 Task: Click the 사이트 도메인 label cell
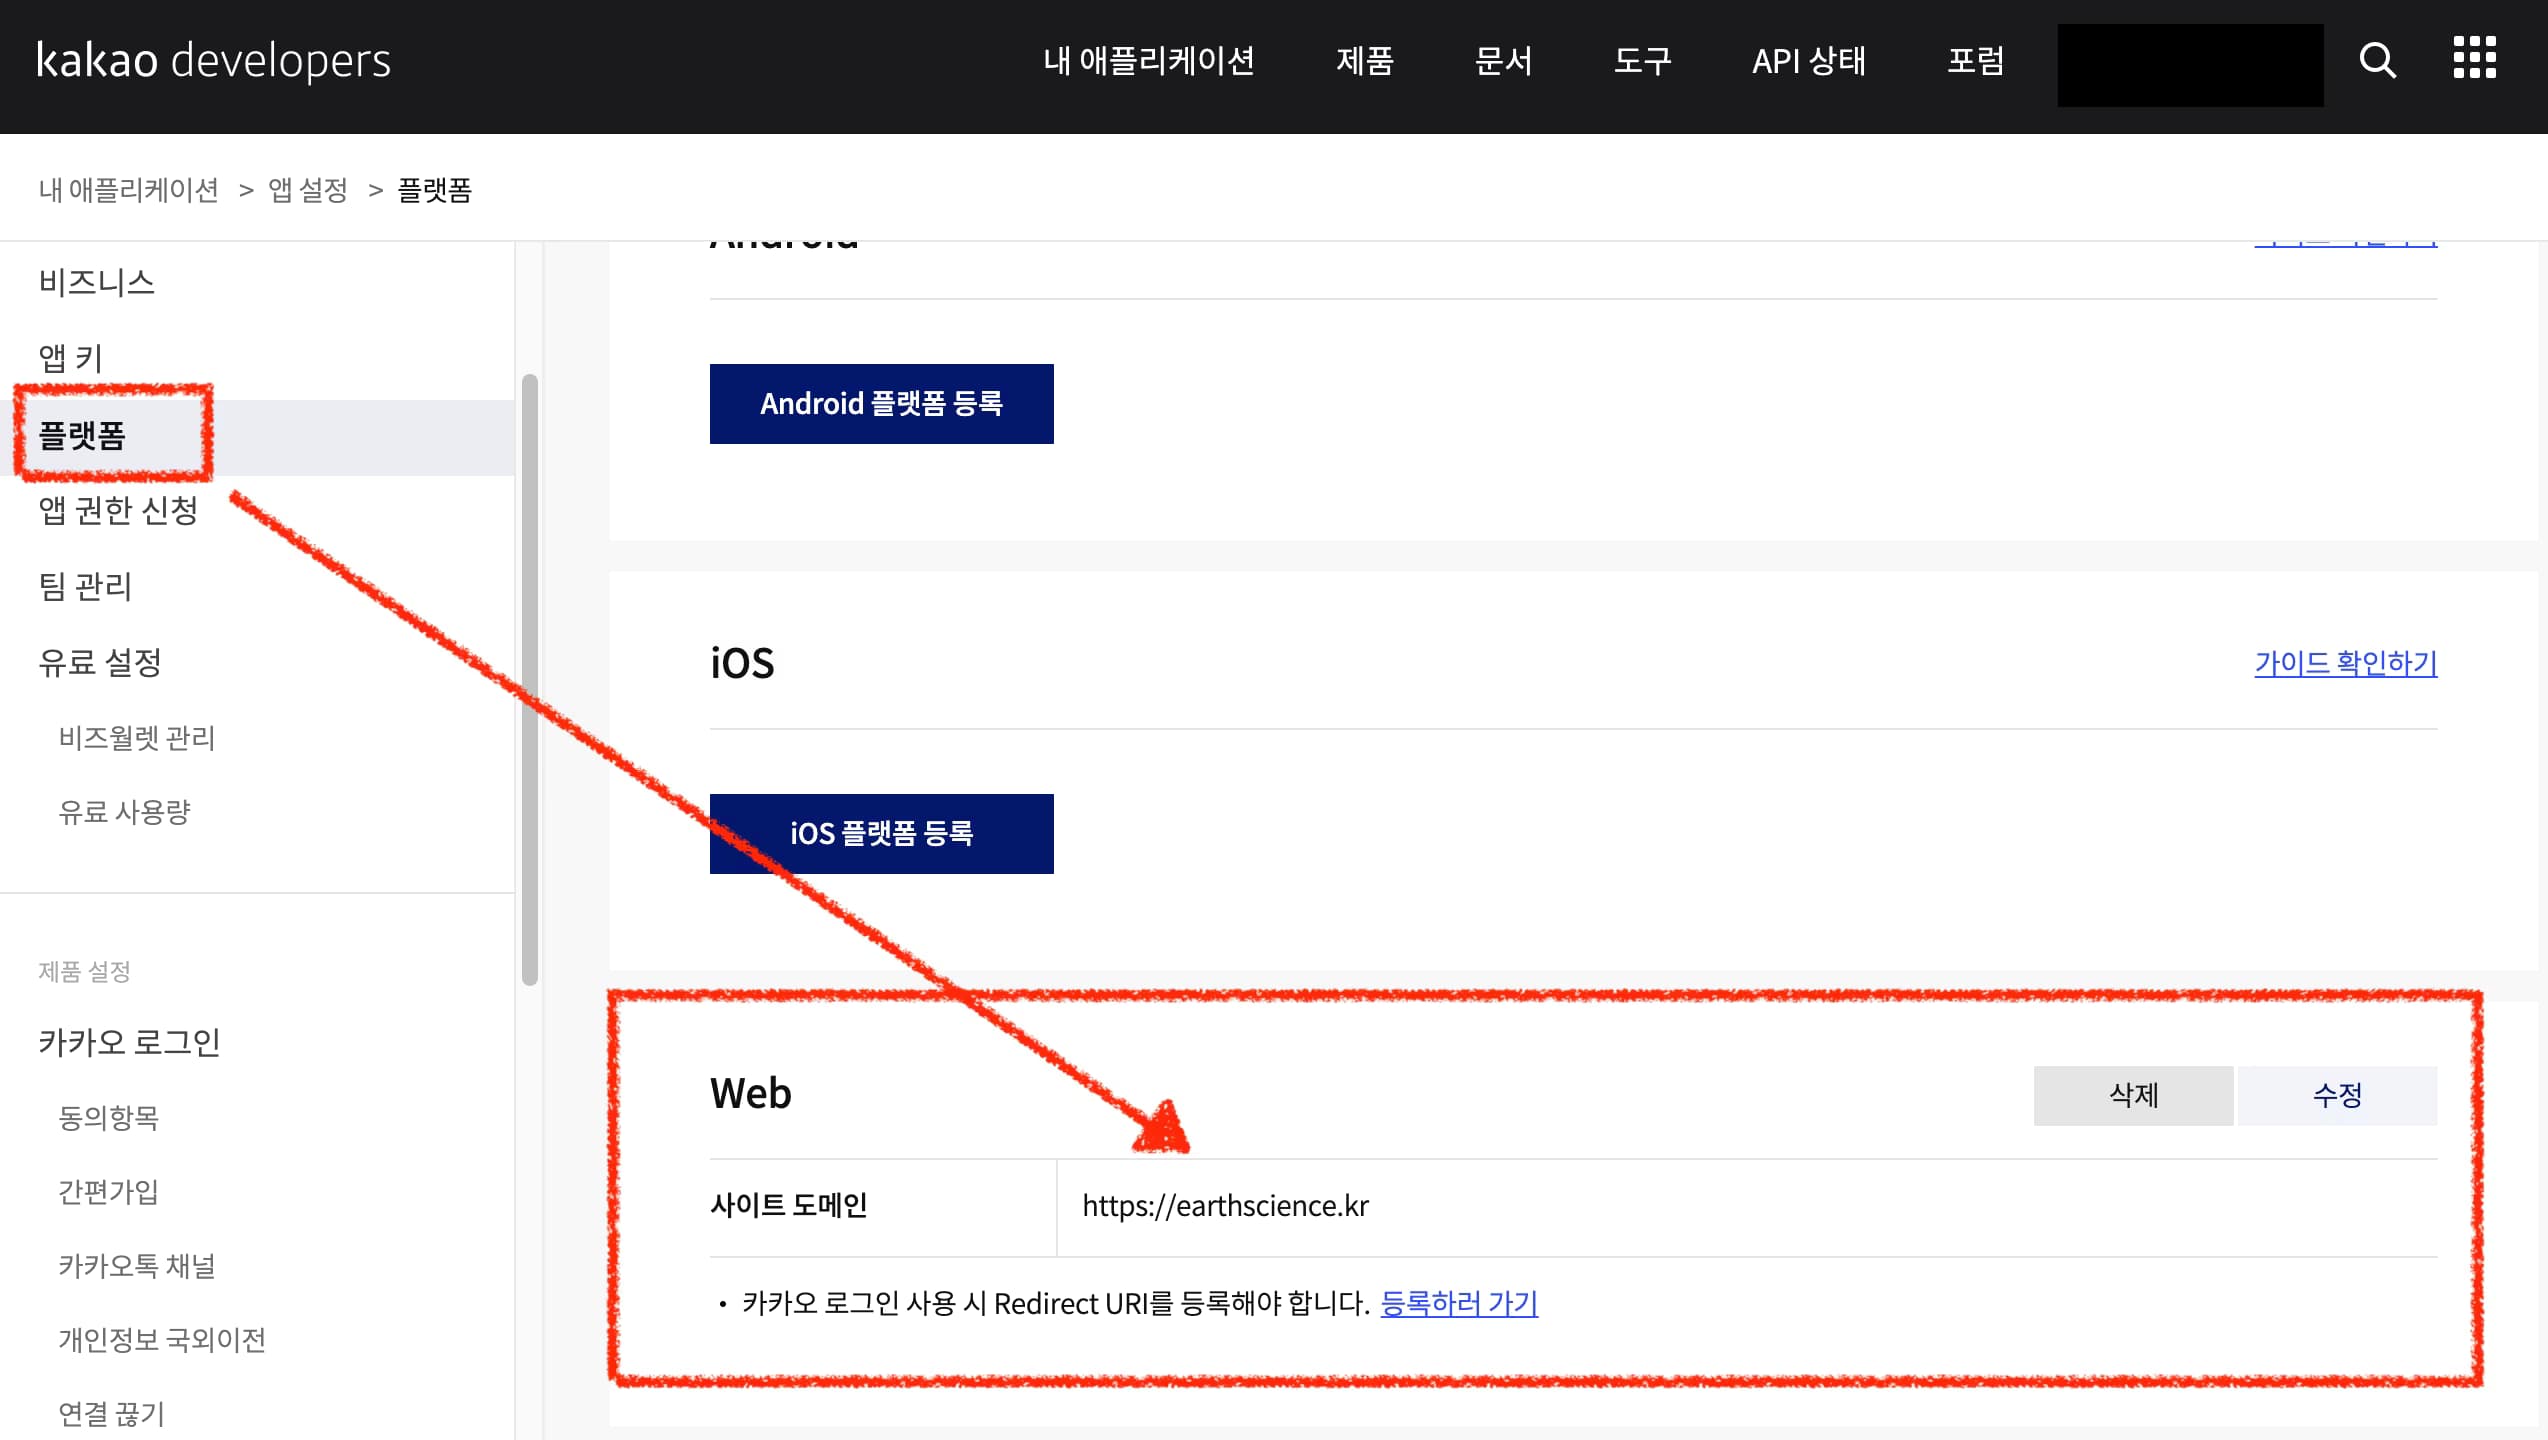coord(883,1207)
